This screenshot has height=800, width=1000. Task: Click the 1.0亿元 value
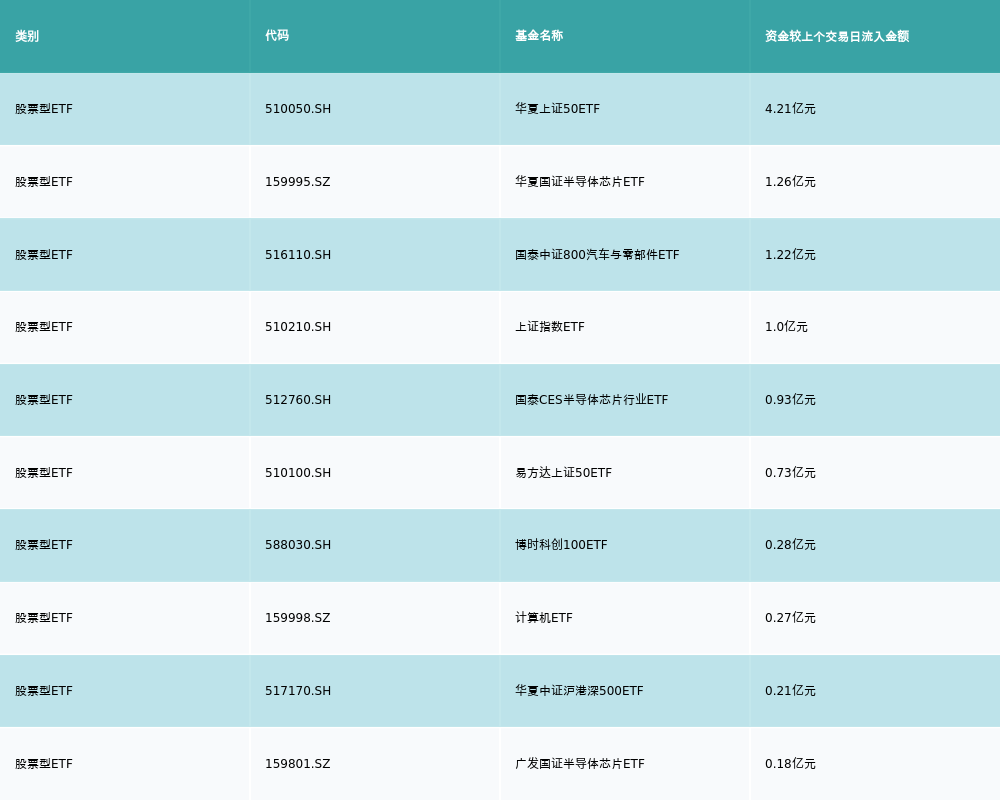[786, 327]
